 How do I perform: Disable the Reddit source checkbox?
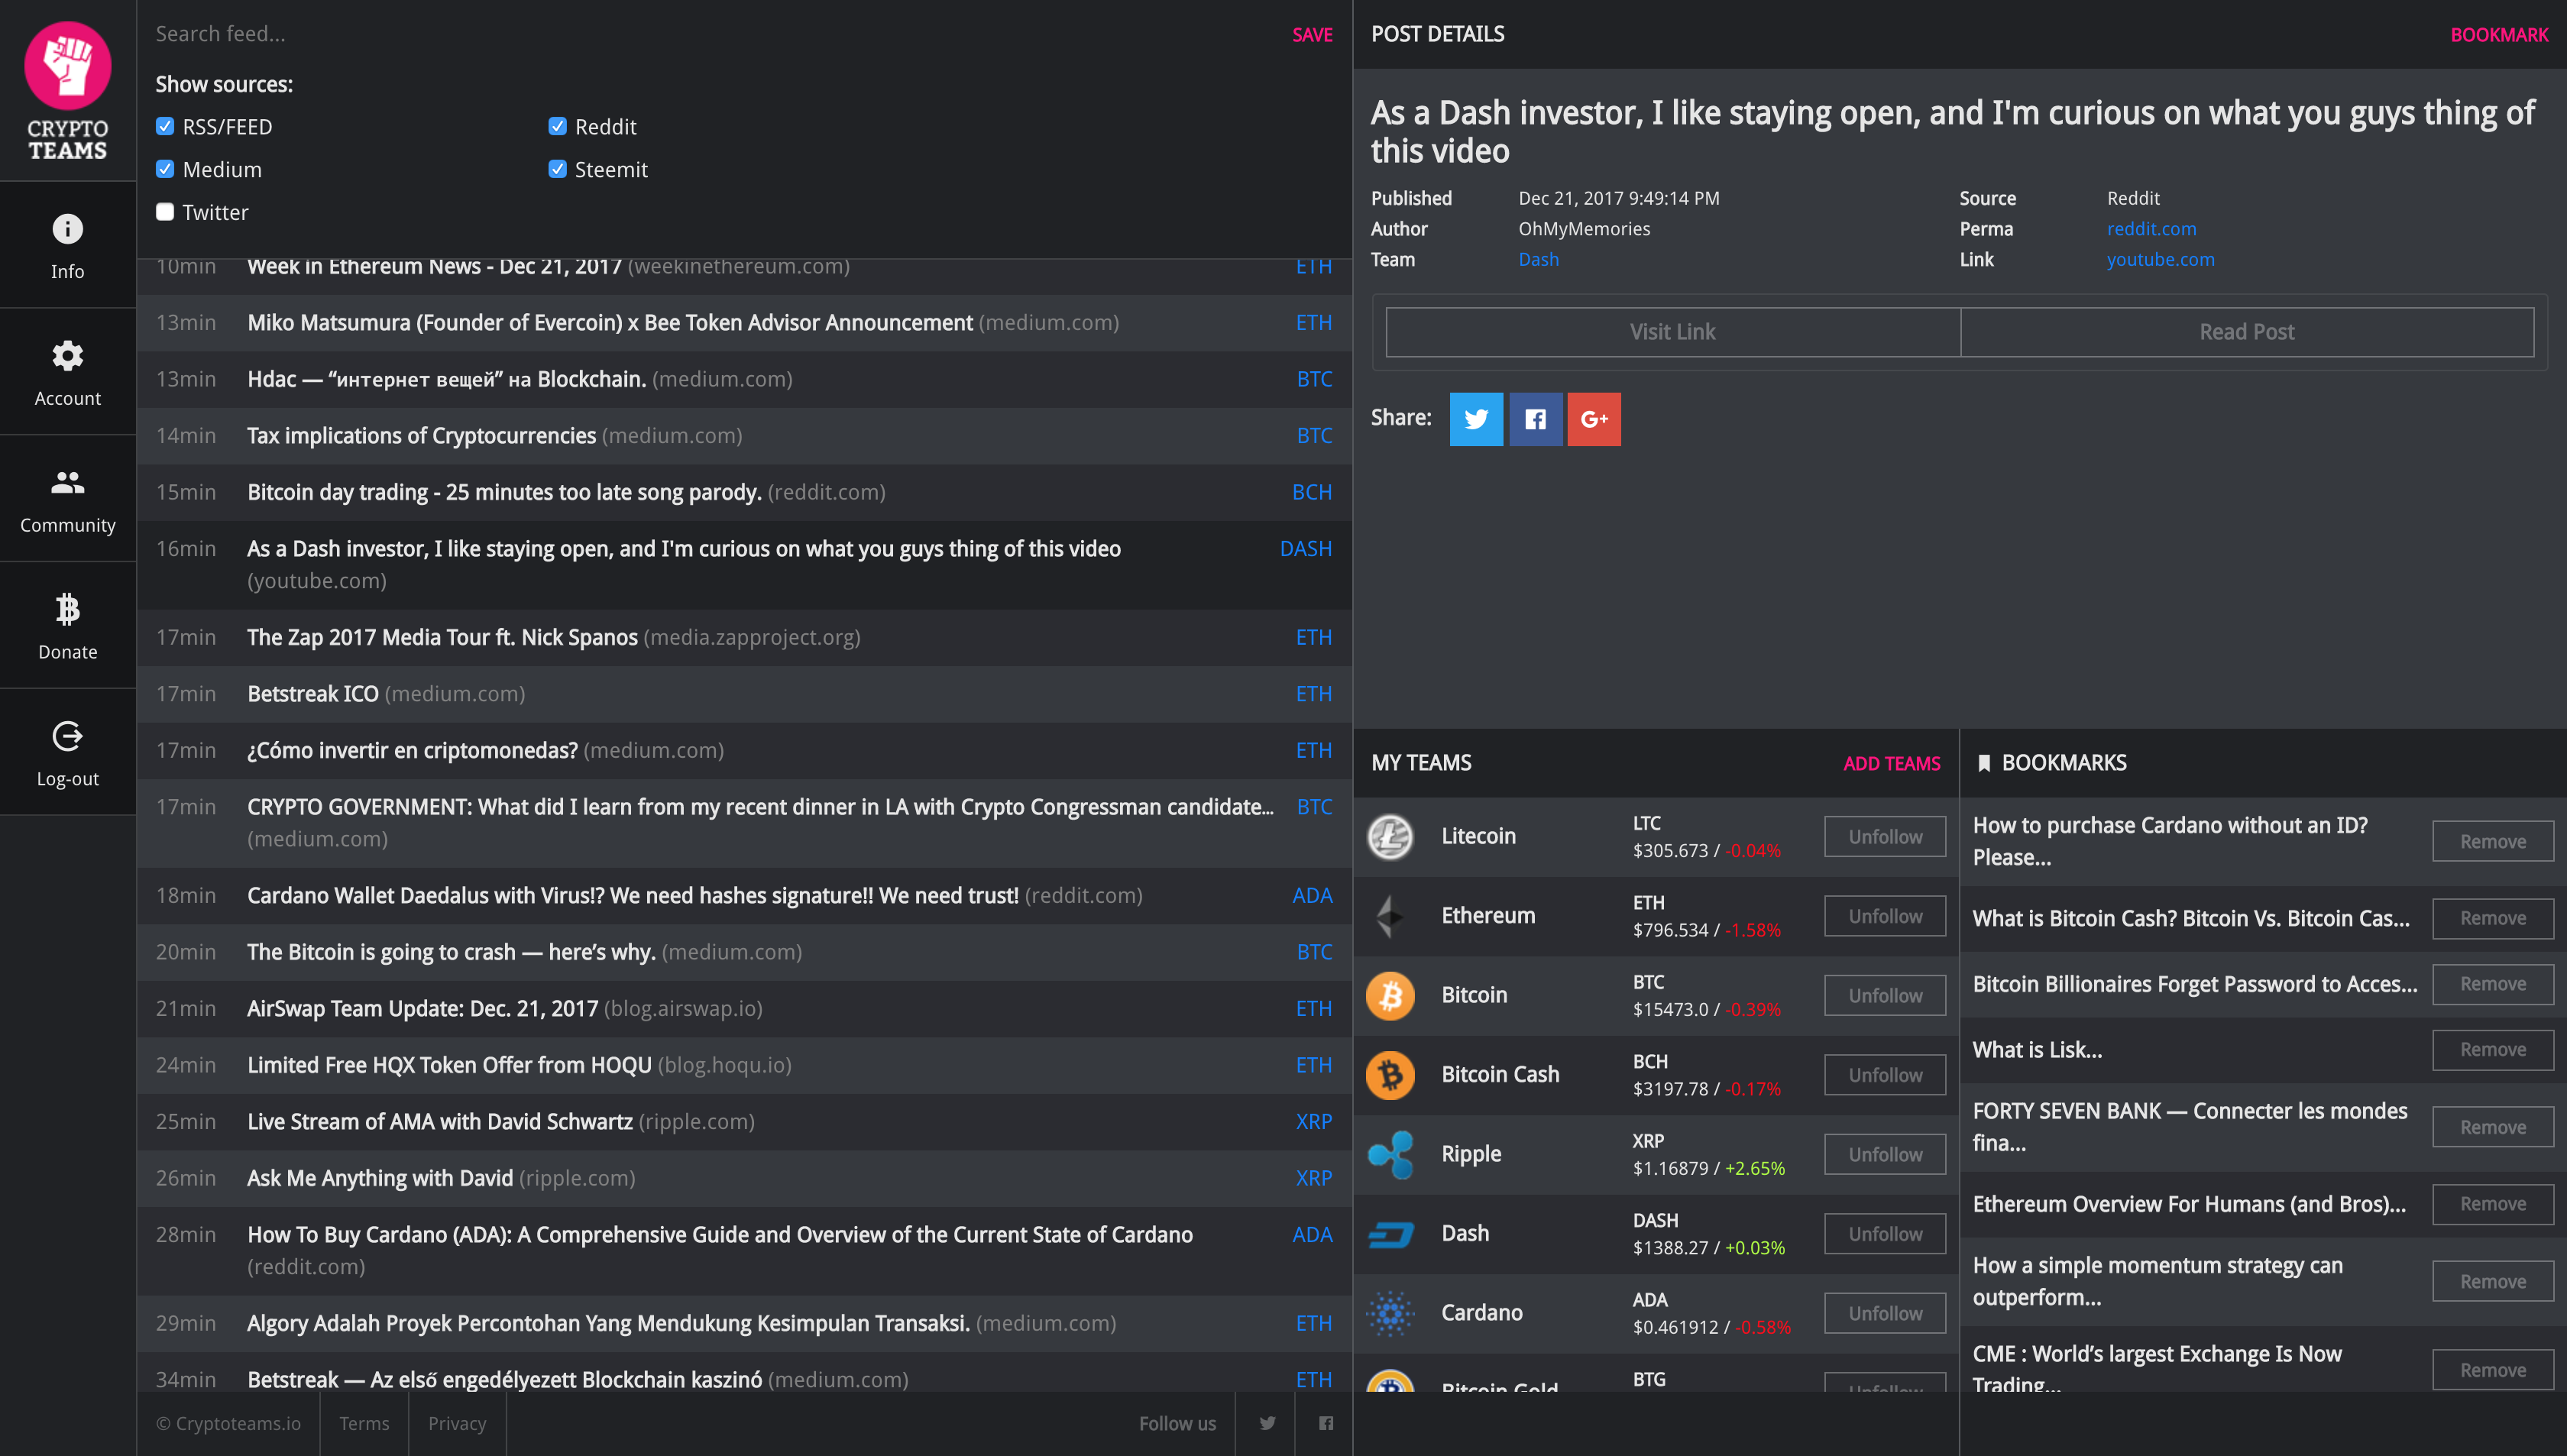coord(557,126)
